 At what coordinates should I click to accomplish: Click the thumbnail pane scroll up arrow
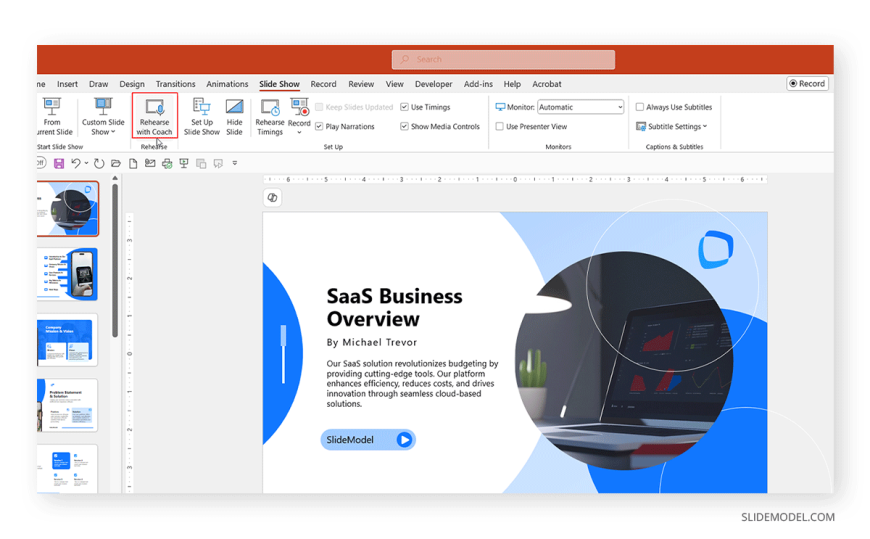point(115,178)
